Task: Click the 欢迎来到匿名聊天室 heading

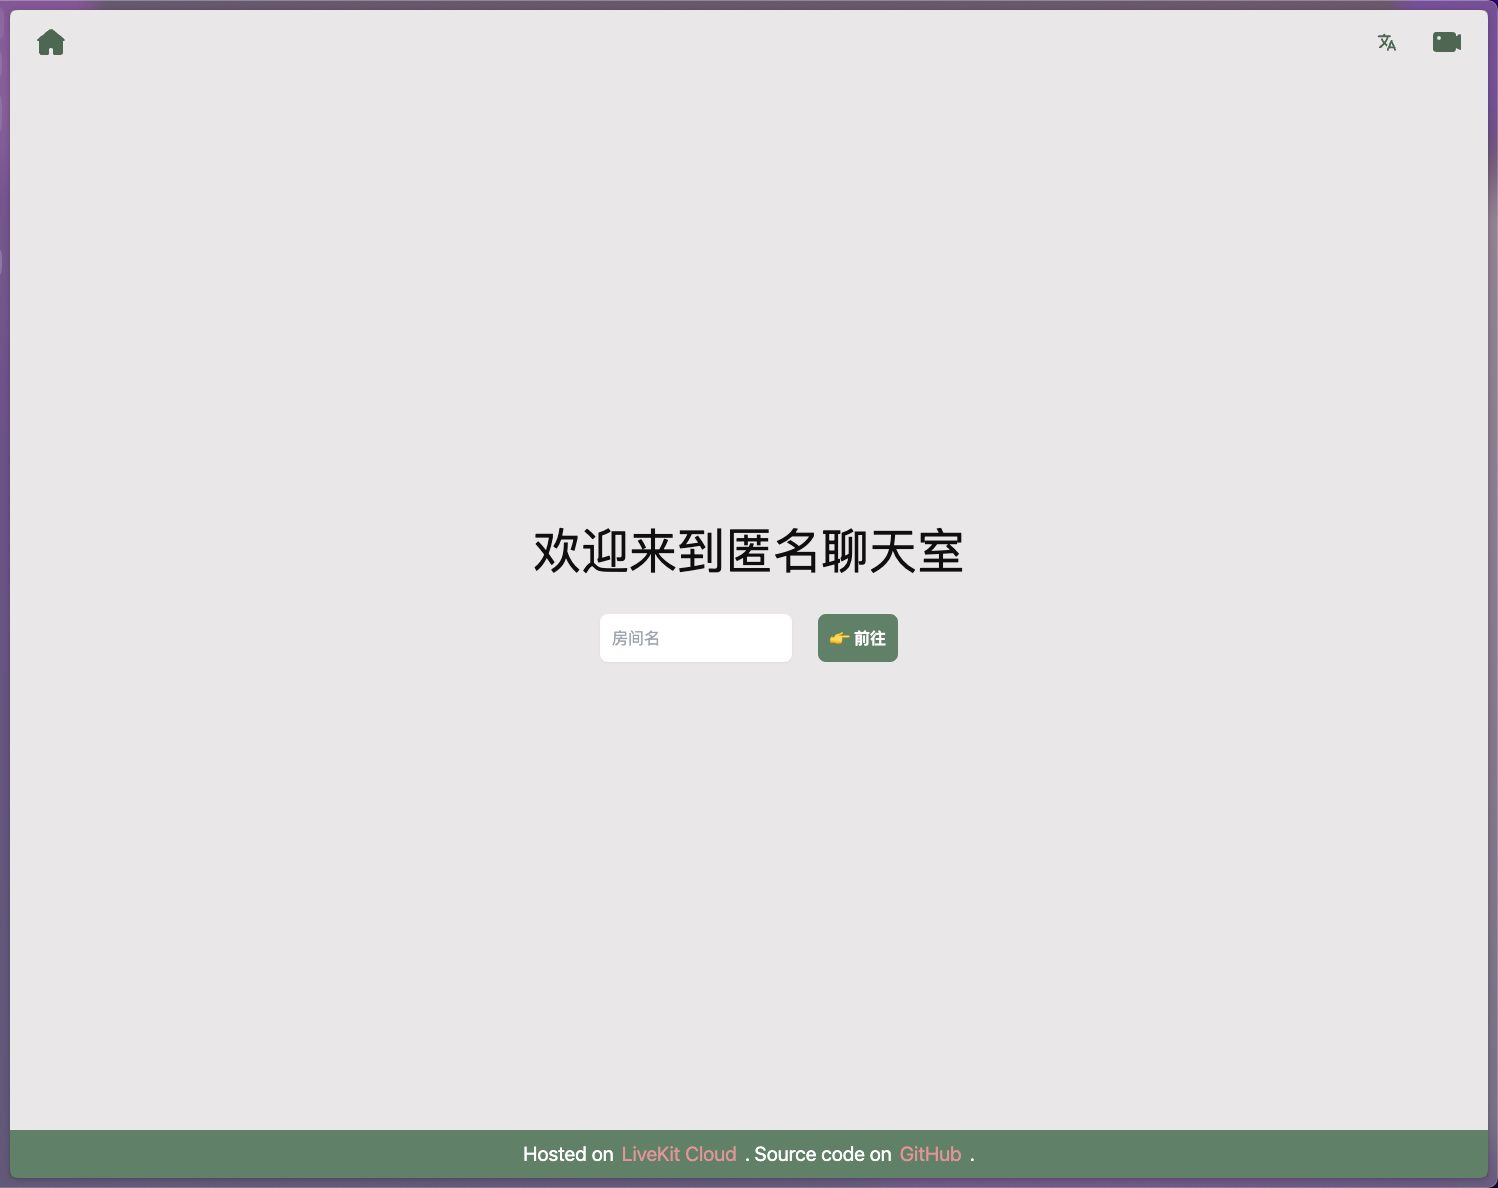Action: pos(748,551)
